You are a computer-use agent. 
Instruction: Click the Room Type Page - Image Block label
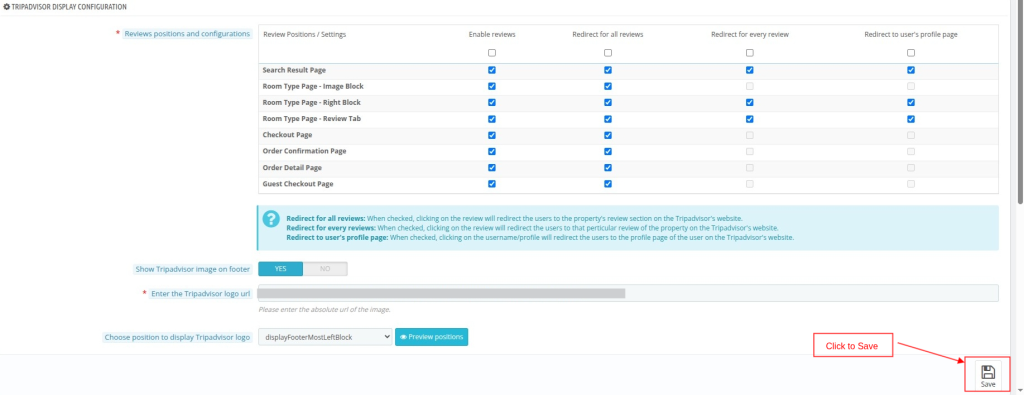(x=313, y=86)
